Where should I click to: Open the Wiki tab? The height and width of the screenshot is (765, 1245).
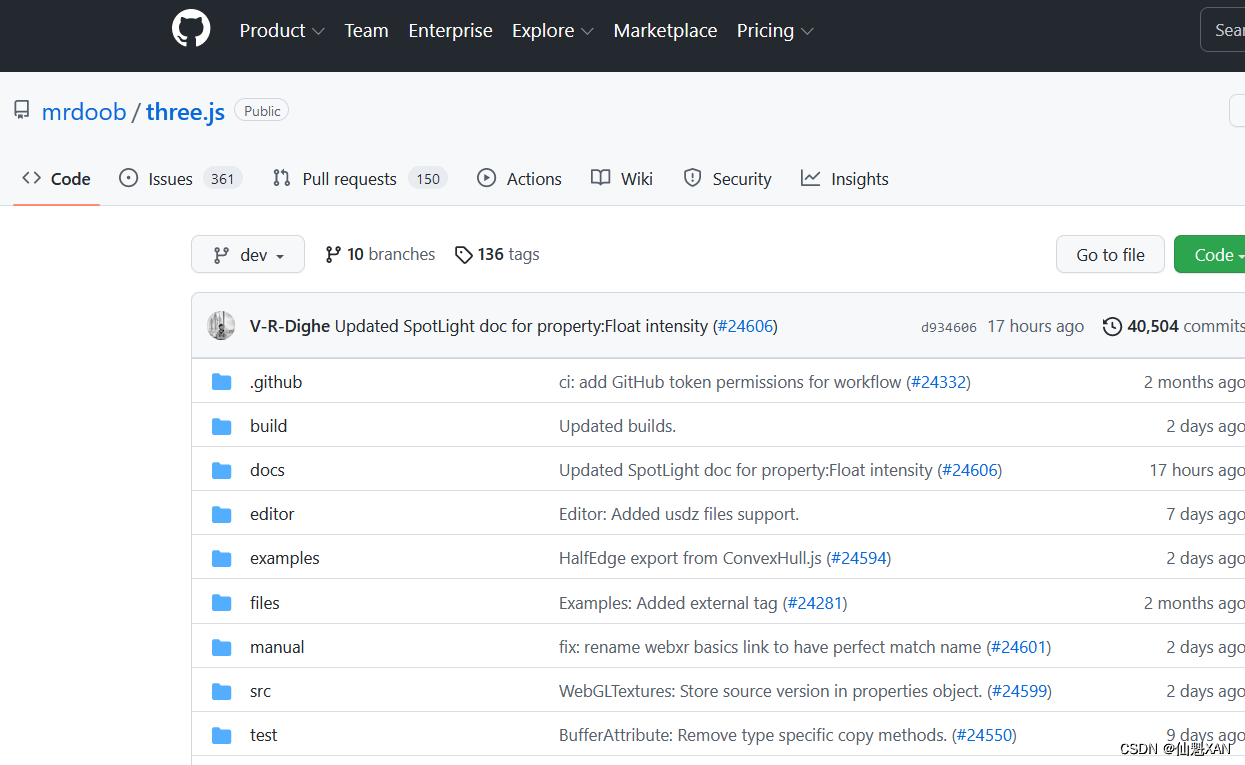pos(621,179)
